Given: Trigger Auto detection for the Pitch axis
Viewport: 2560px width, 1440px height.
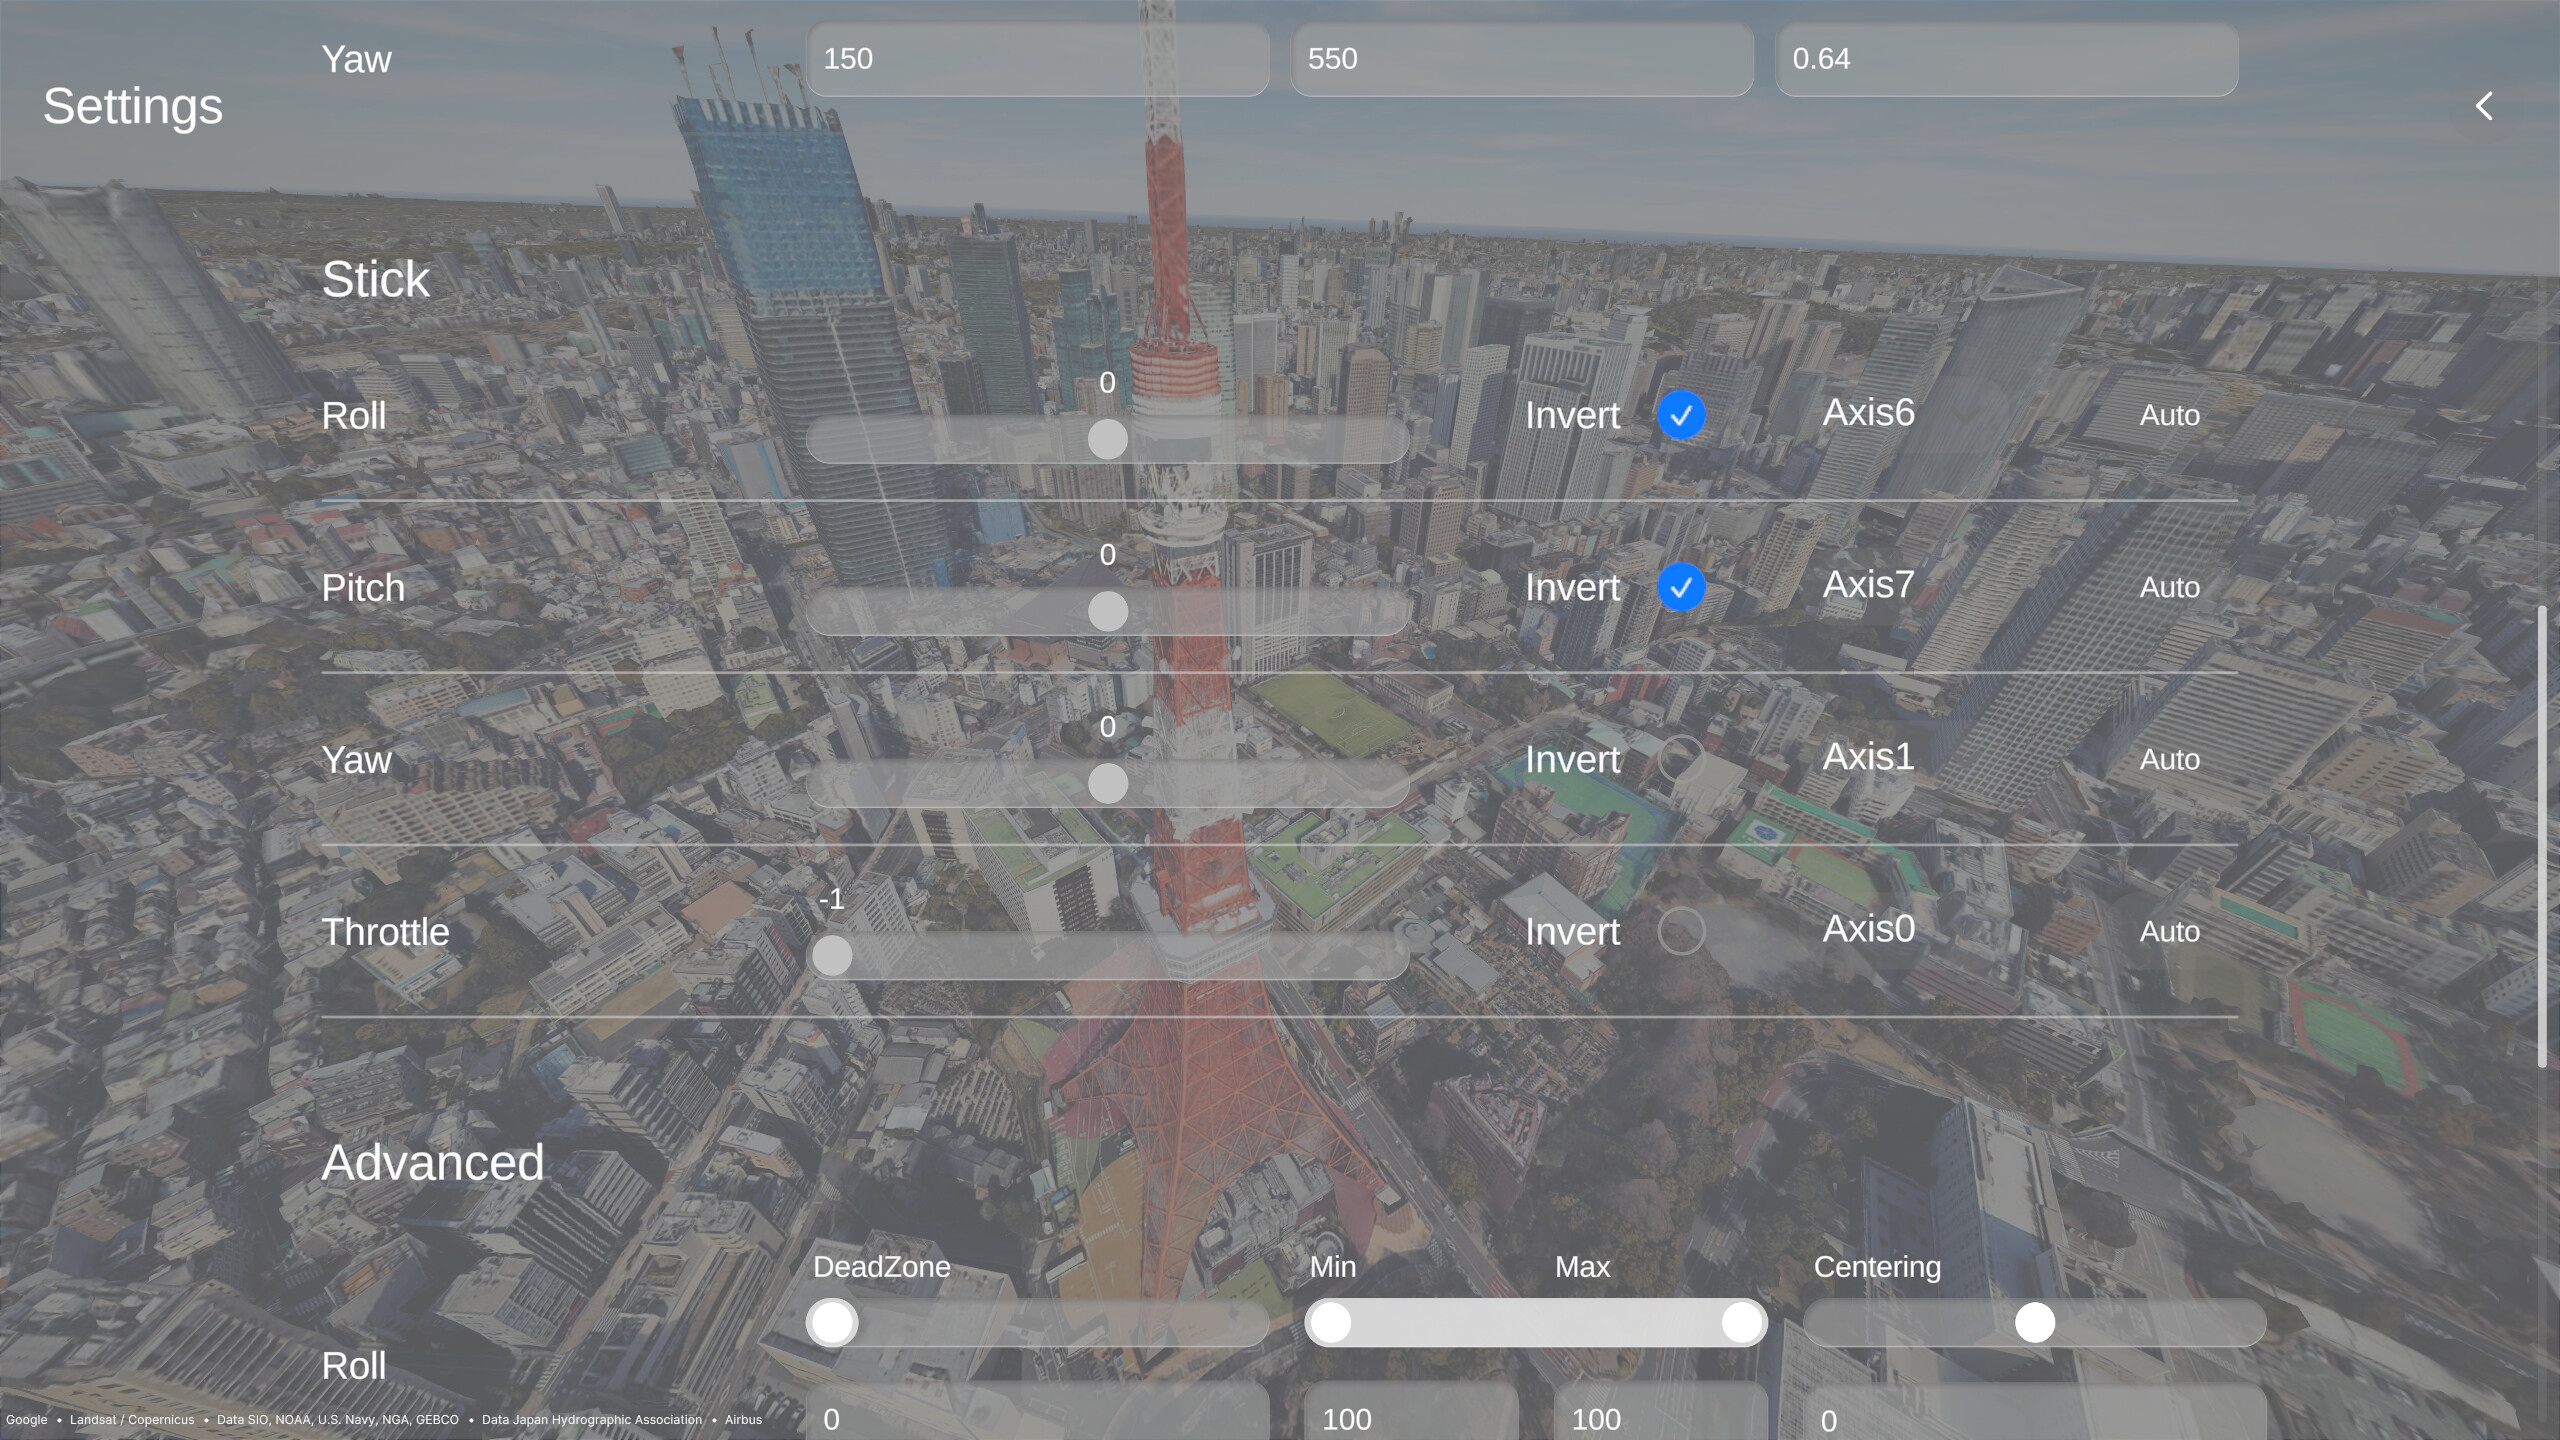Looking at the screenshot, I should pos(2169,588).
